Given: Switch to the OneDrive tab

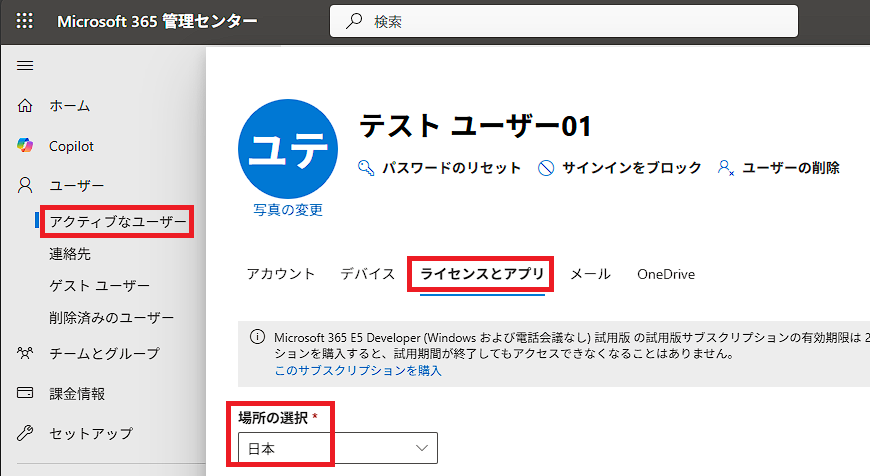Looking at the screenshot, I should coord(666,274).
